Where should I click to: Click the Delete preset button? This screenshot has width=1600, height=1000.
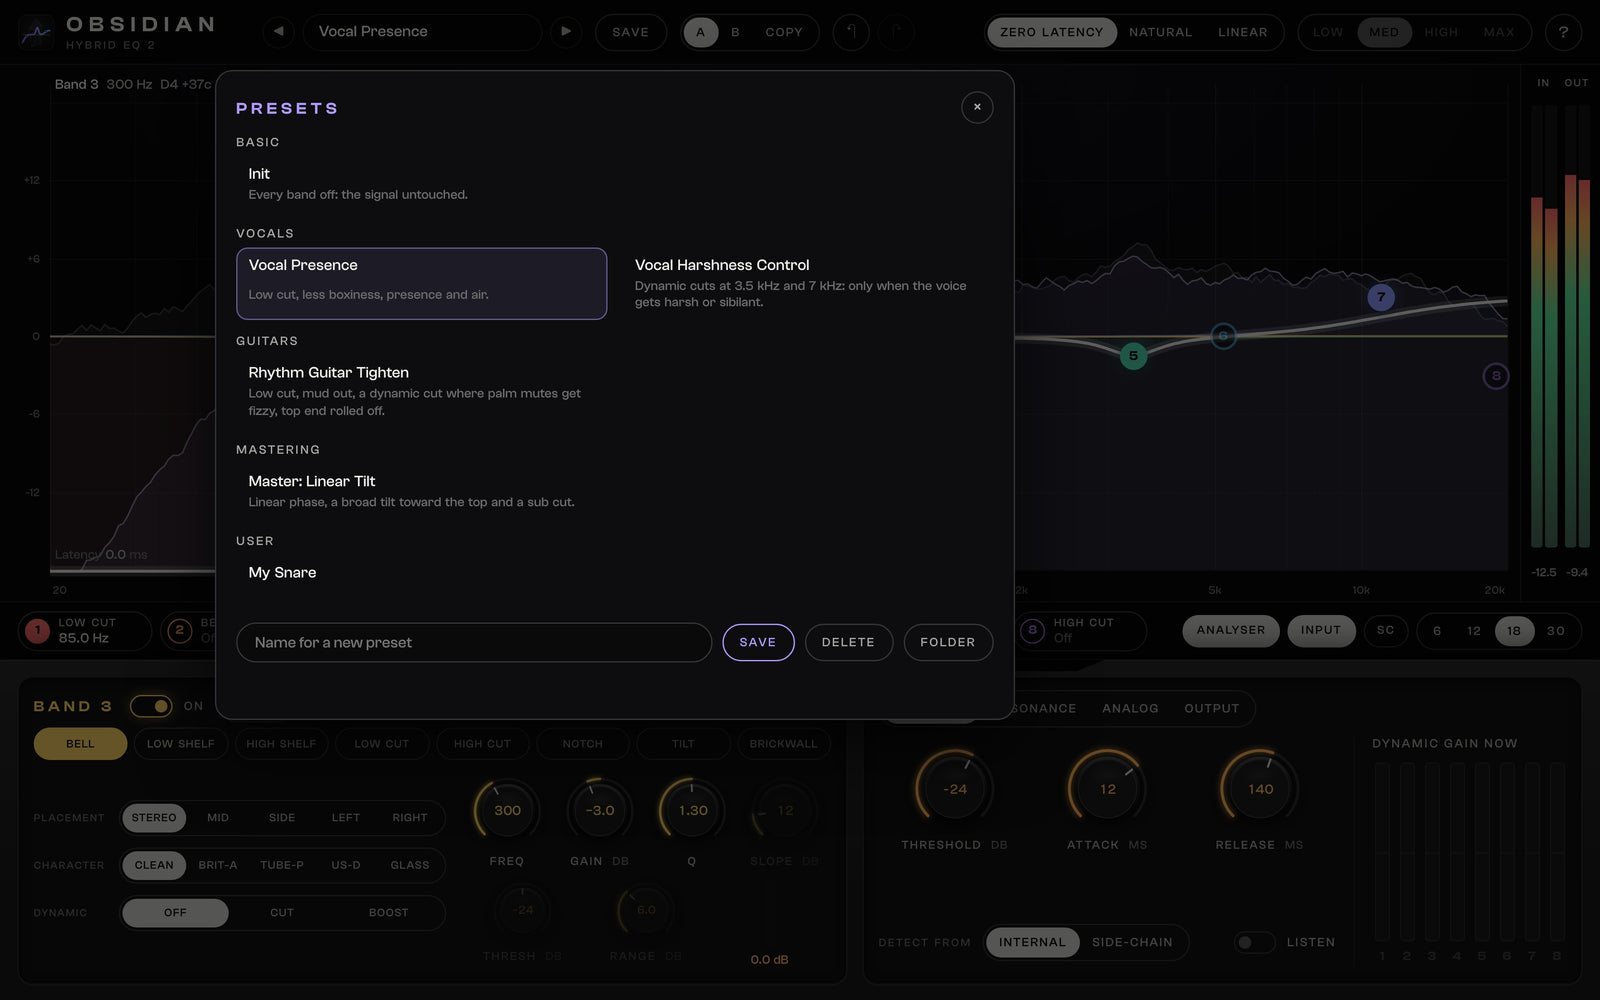pos(848,642)
